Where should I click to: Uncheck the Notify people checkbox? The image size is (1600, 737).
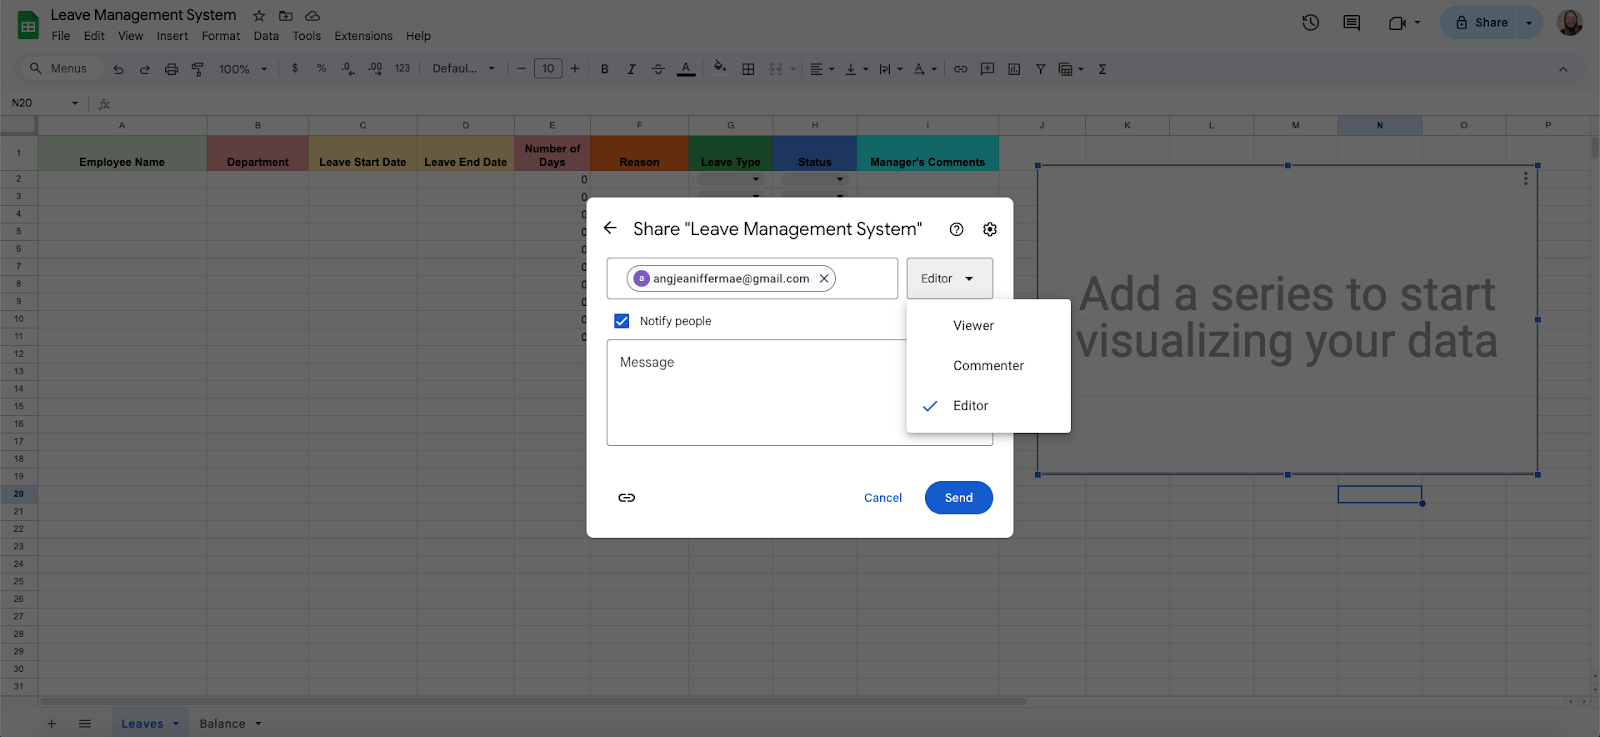622,321
